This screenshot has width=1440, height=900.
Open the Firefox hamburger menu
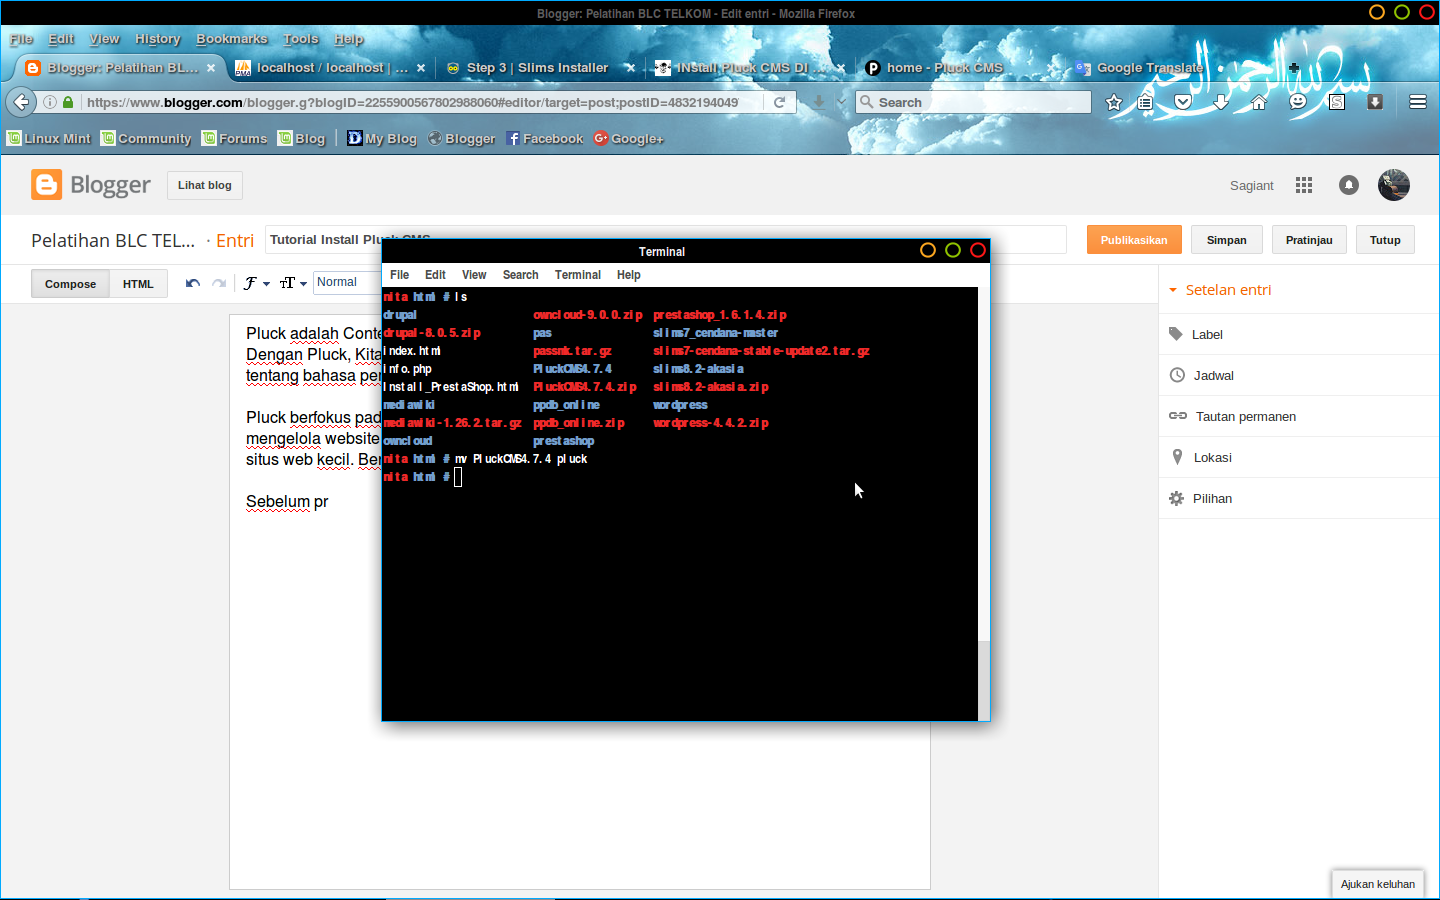click(1417, 102)
